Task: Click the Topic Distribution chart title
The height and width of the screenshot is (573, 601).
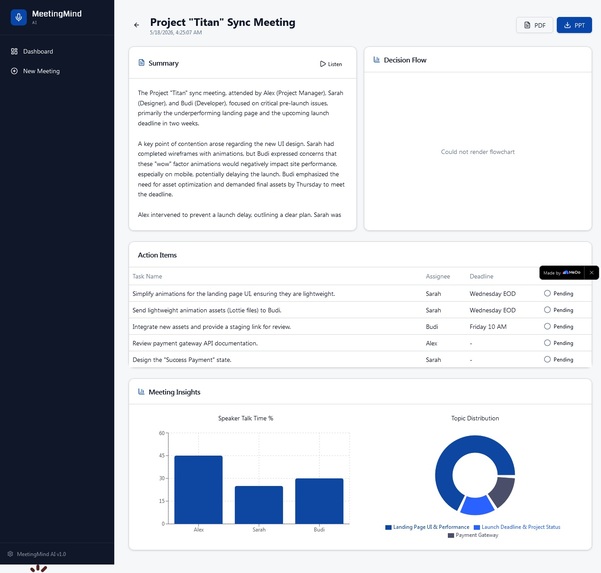Action: (x=475, y=418)
